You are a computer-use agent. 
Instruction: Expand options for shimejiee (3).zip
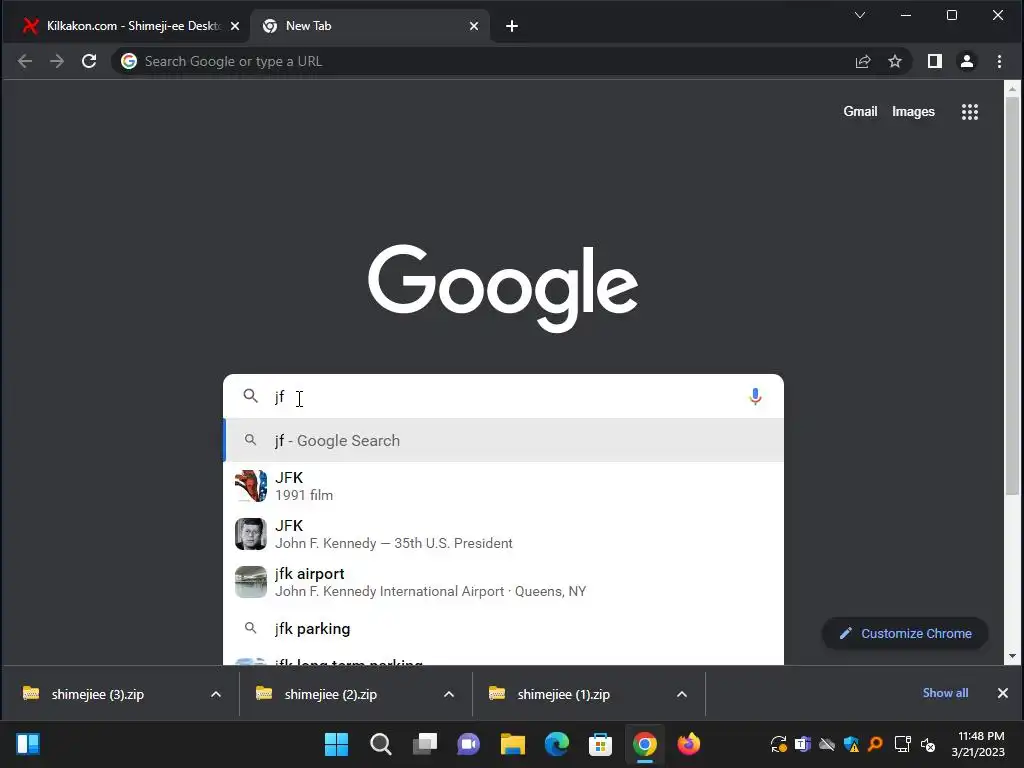pos(216,694)
